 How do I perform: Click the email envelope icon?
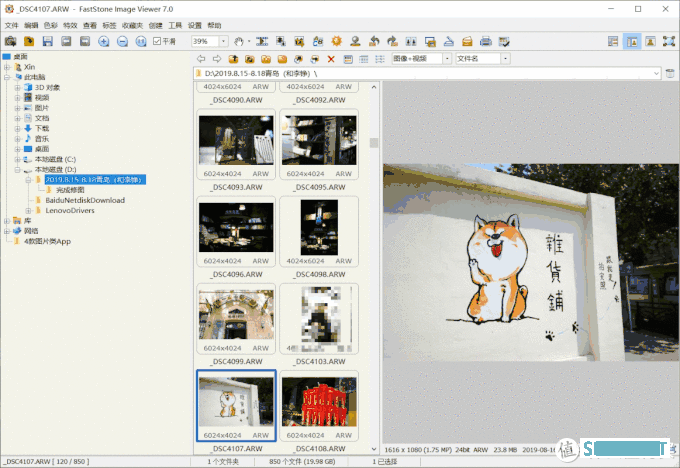[467, 41]
